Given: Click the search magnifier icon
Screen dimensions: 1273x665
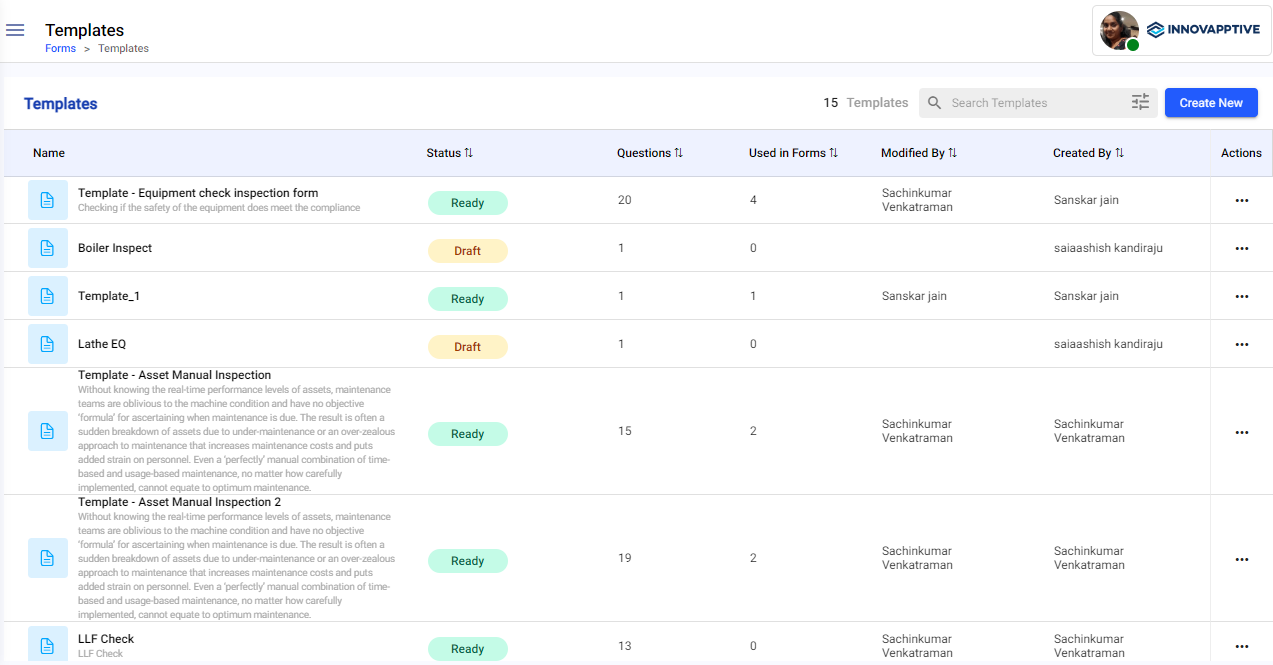Looking at the screenshot, I should click(934, 103).
